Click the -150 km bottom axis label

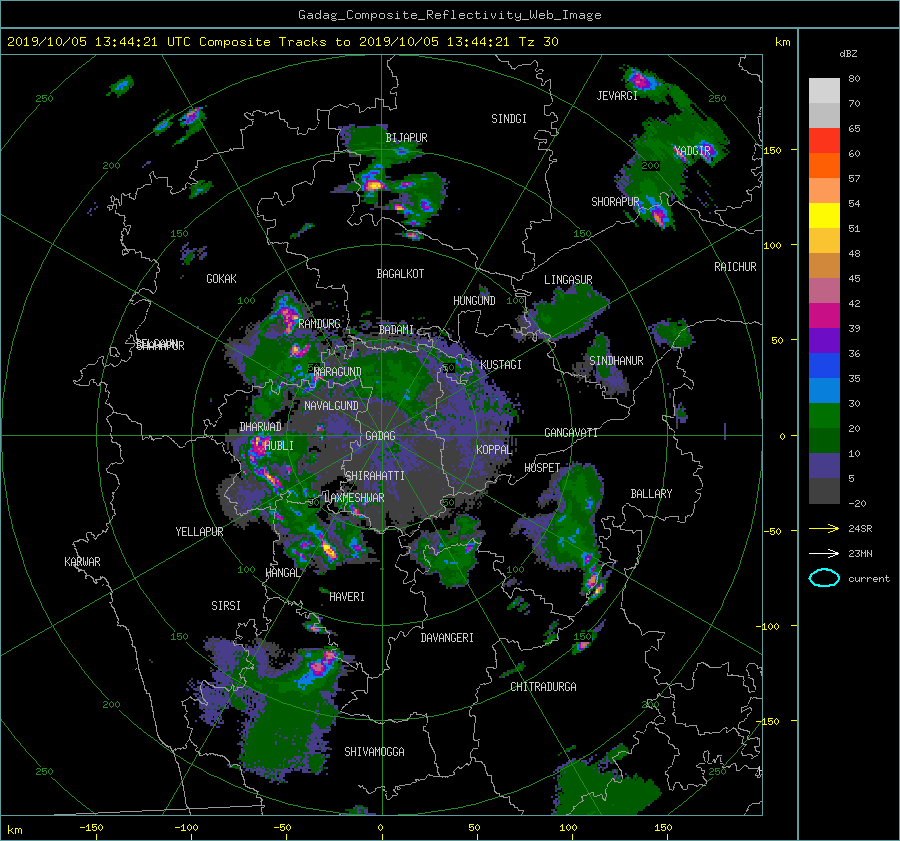click(x=91, y=828)
